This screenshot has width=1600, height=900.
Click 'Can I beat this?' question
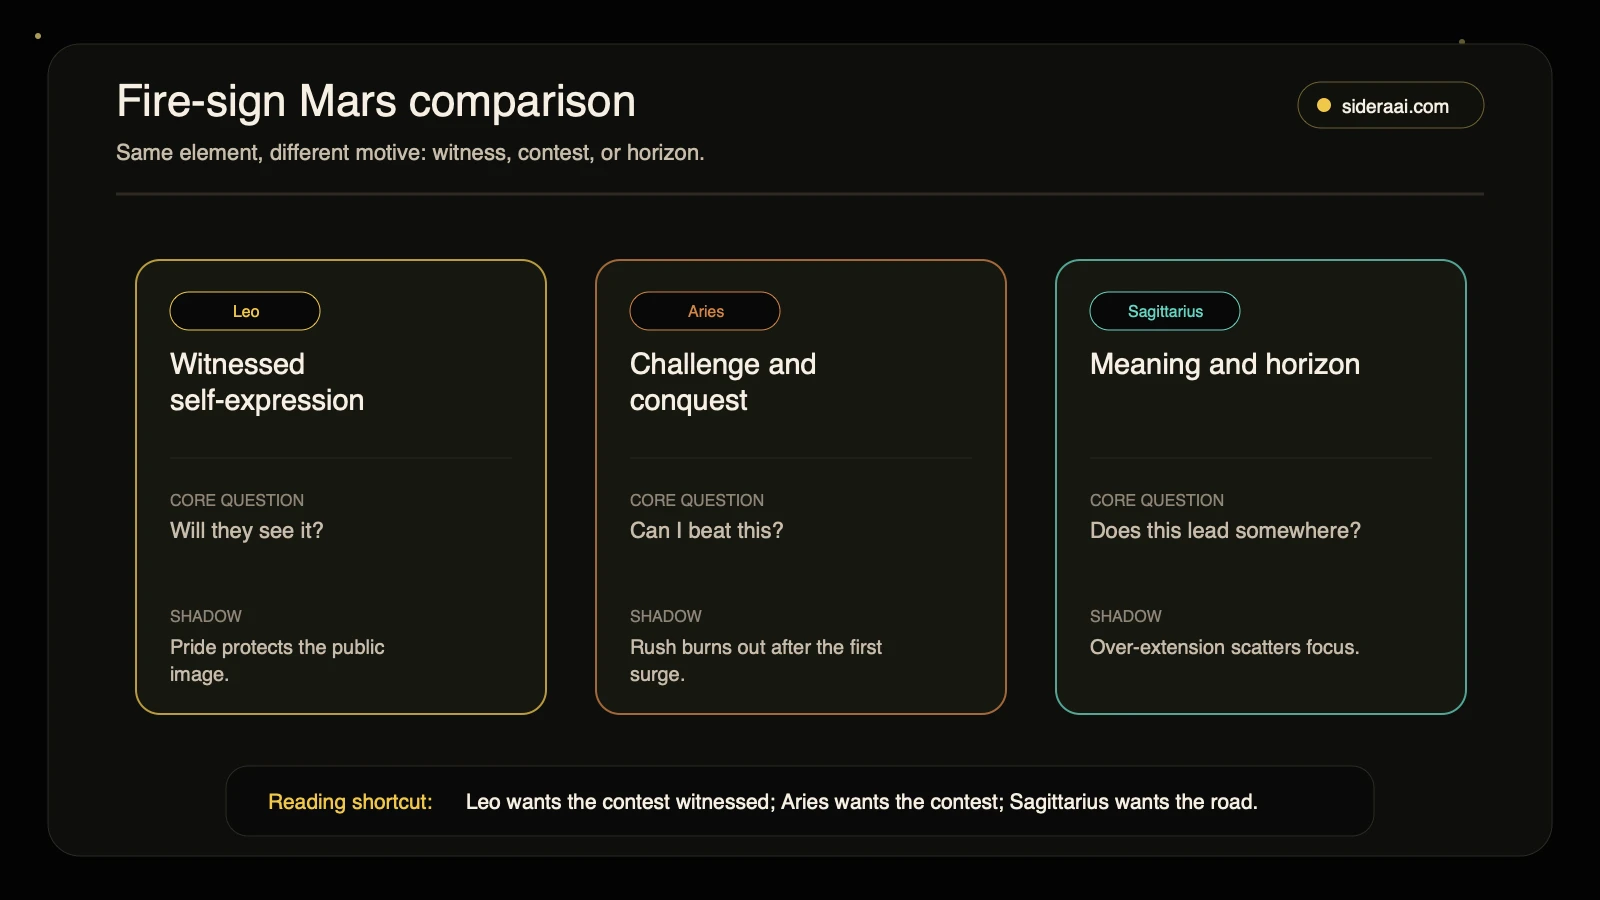707,530
